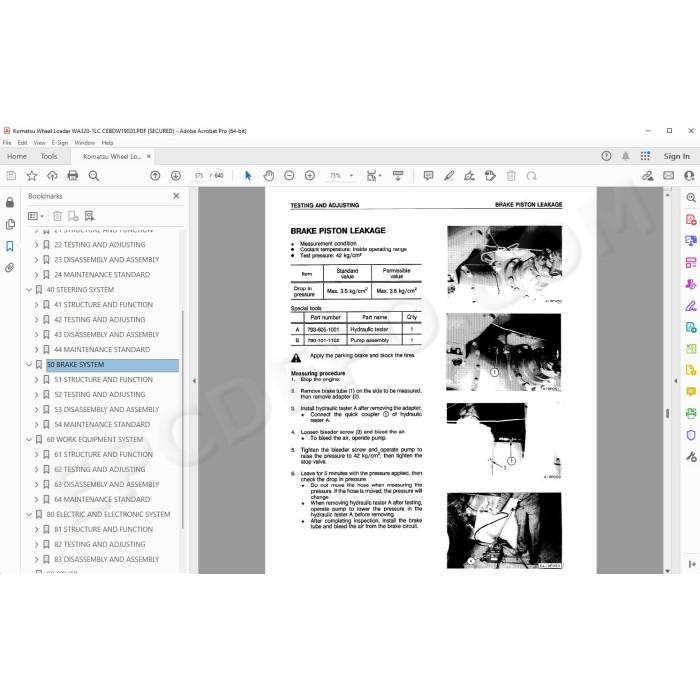
Task: Add star bookmark to the file
Action: pyautogui.click(x=32, y=176)
